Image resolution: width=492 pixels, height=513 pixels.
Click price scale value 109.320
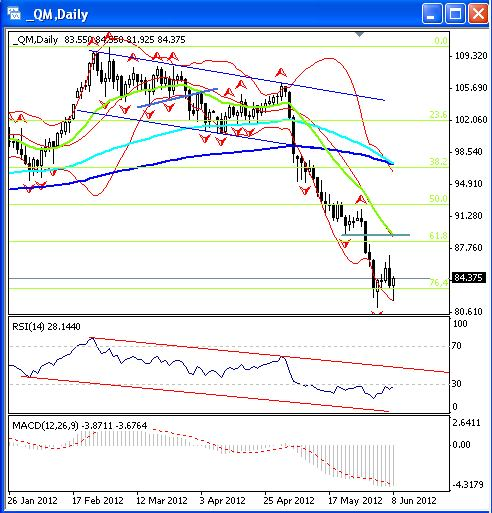471,56
